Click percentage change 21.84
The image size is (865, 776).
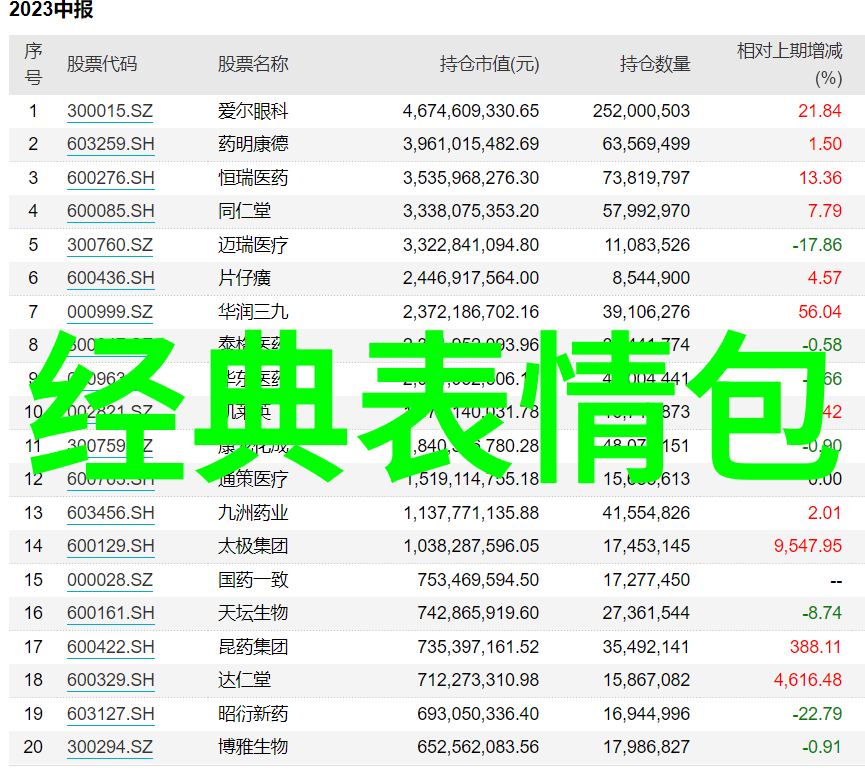pyautogui.click(x=820, y=111)
